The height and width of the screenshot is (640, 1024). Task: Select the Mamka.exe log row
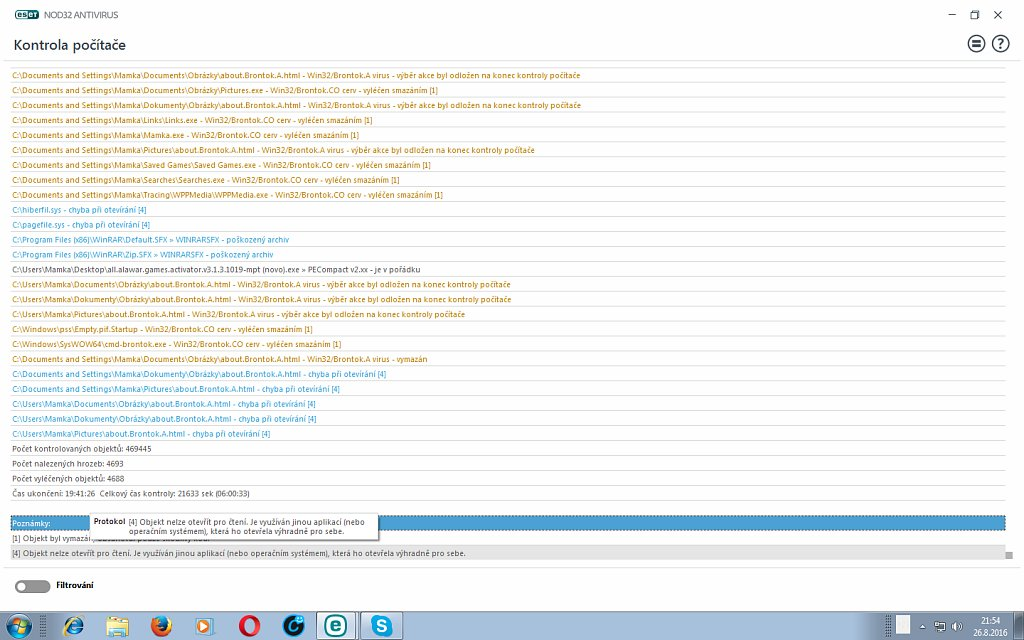click(x=508, y=135)
